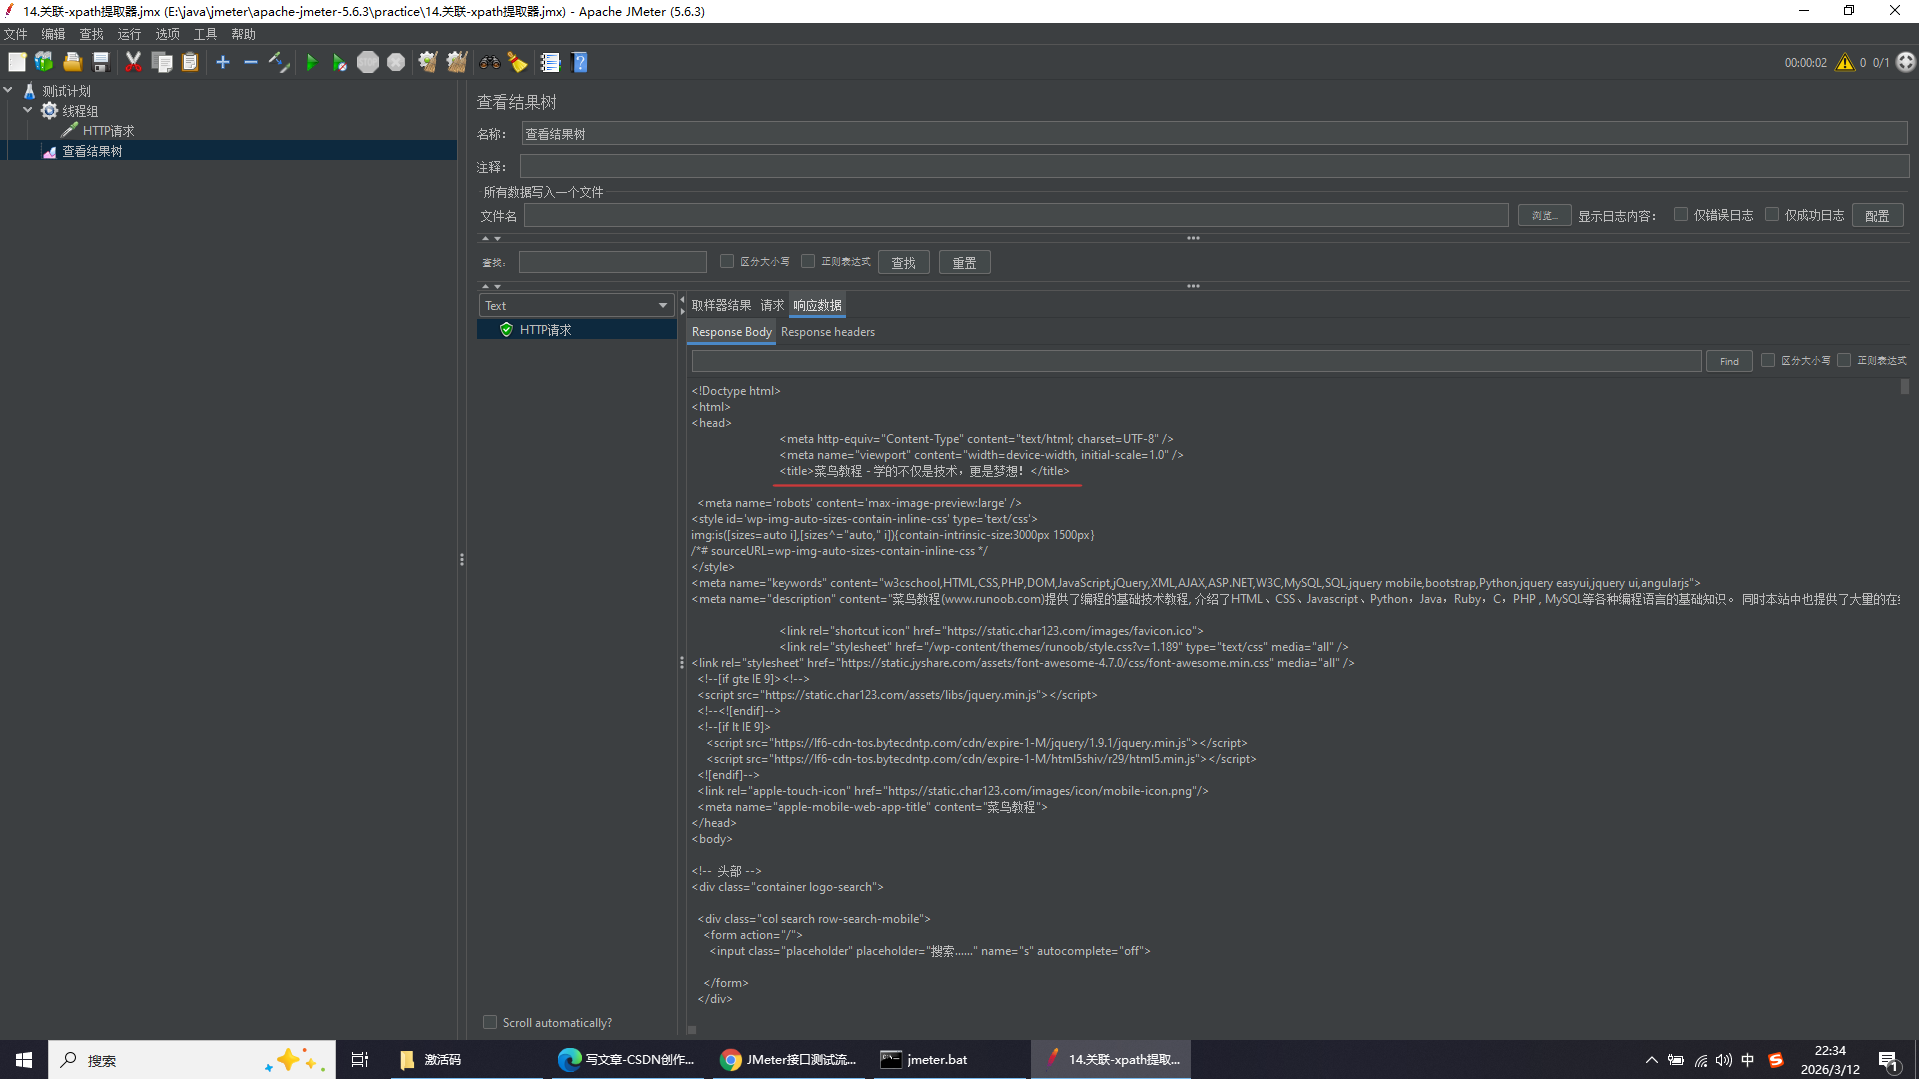
Task: Open the search binoculars tool
Action: [x=489, y=62]
